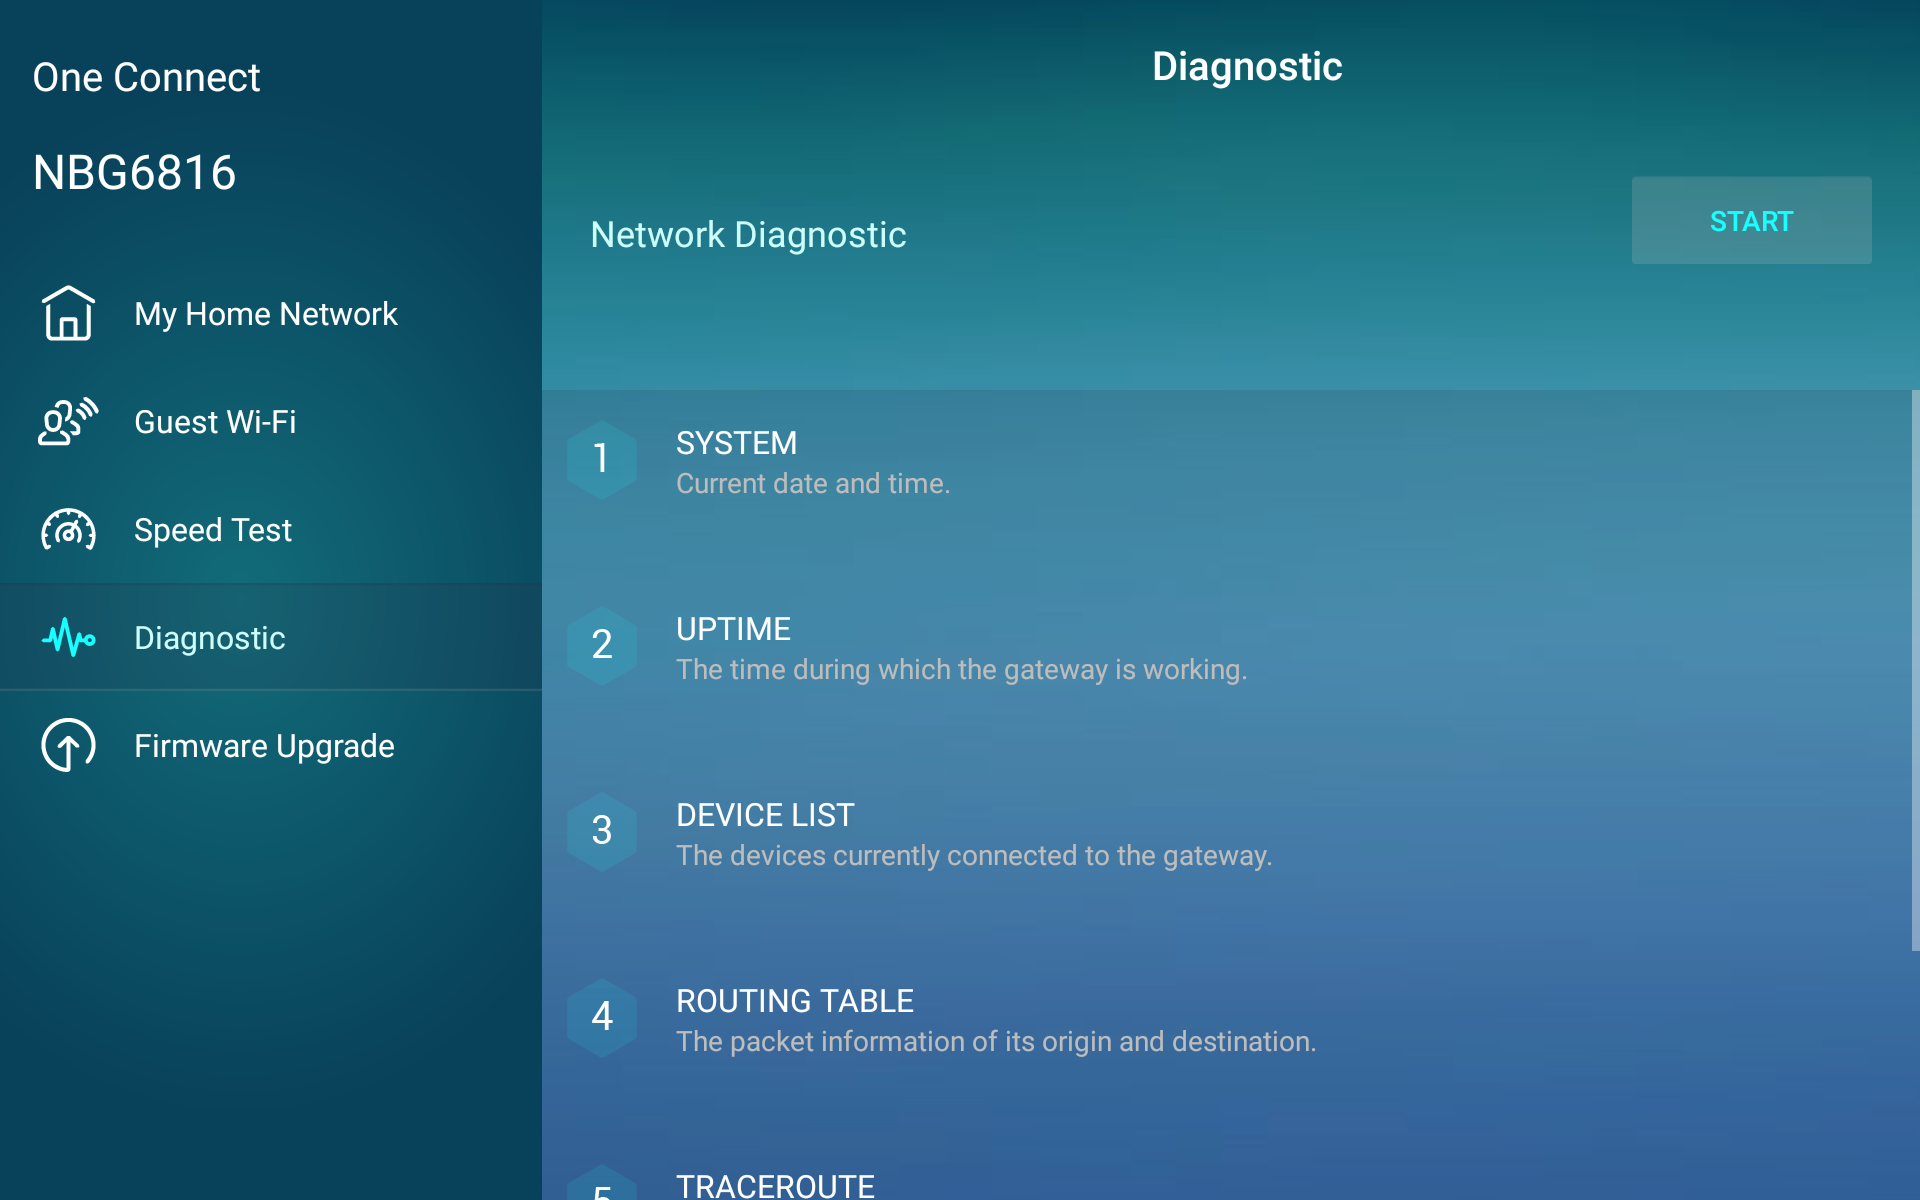Screen dimensions: 1920x1200
Task: Click hexagon badge number 2
Action: 602,645
